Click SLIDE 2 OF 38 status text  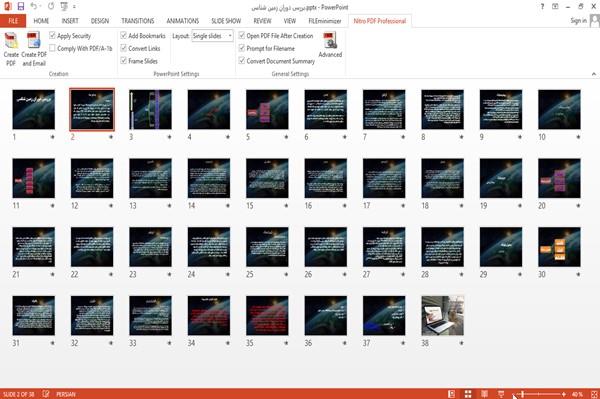click(x=18, y=394)
